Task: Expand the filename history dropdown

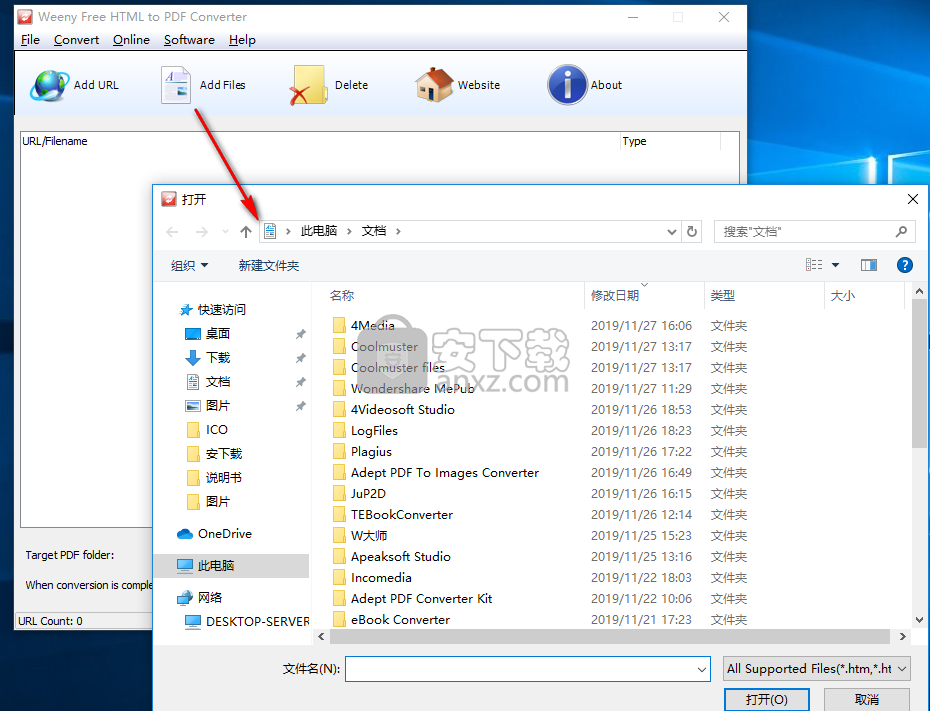Action: (x=702, y=669)
